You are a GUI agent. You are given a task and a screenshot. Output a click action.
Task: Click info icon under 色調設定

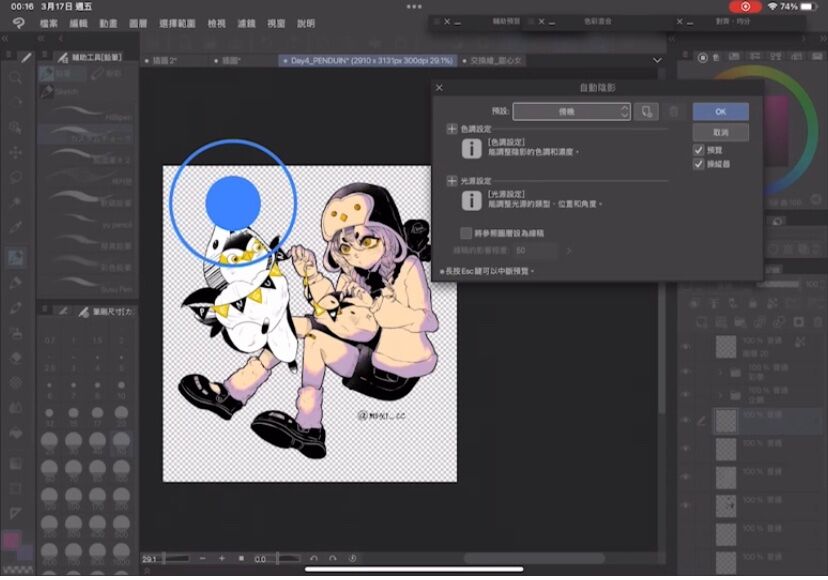point(471,149)
